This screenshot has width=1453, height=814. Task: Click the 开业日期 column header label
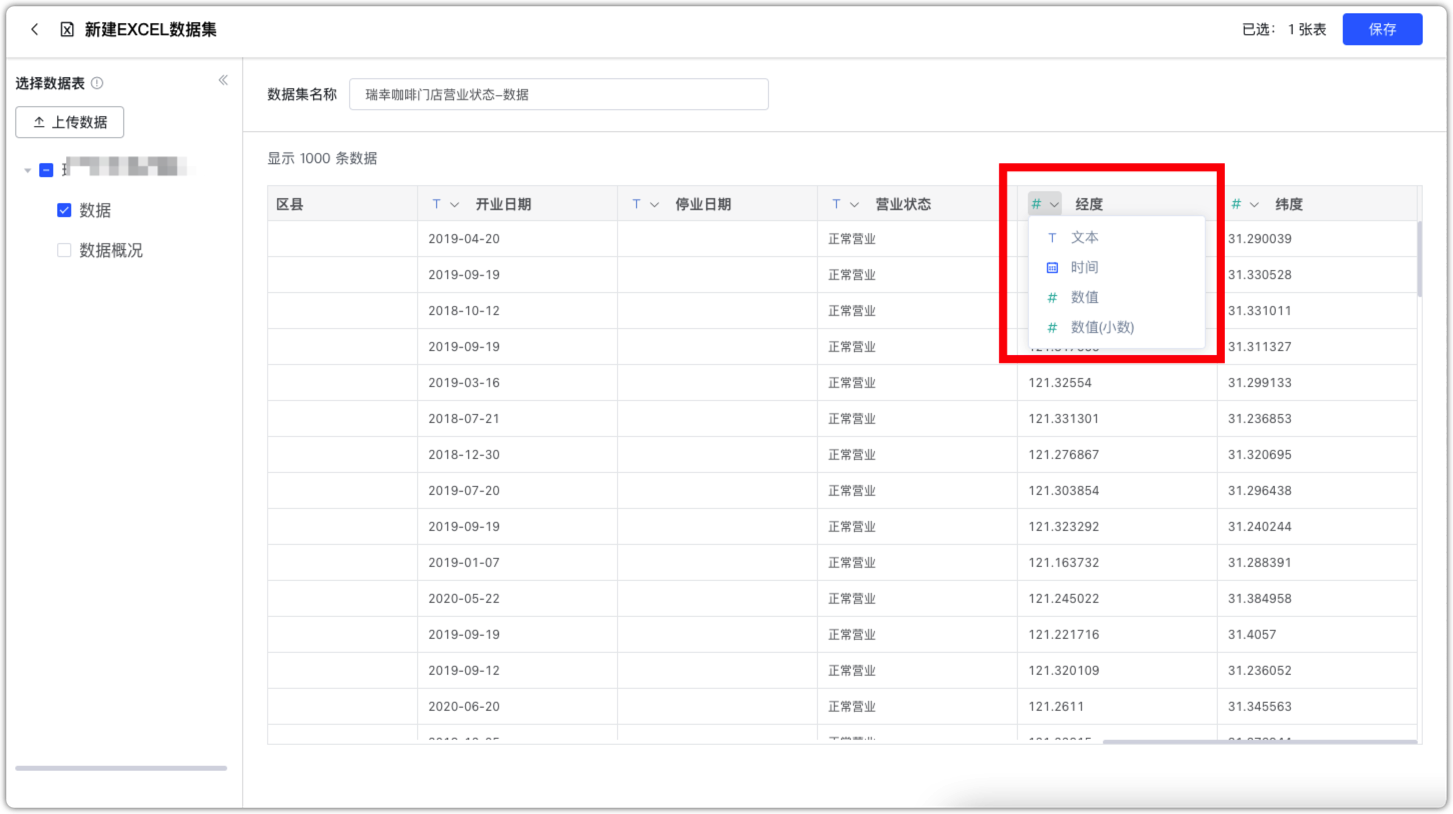(x=503, y=204)
